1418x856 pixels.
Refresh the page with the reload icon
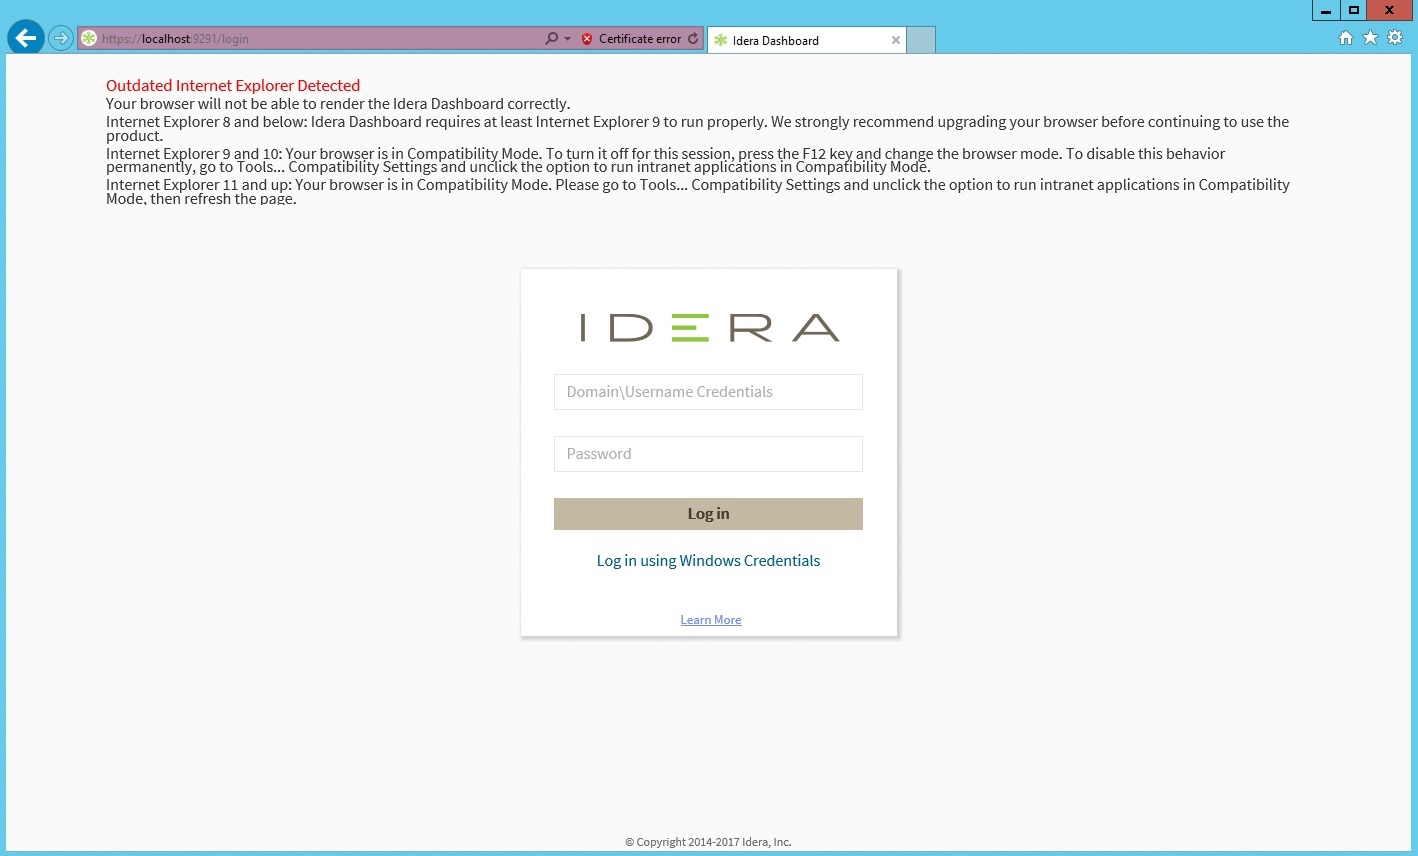click(x=693, y=39)
